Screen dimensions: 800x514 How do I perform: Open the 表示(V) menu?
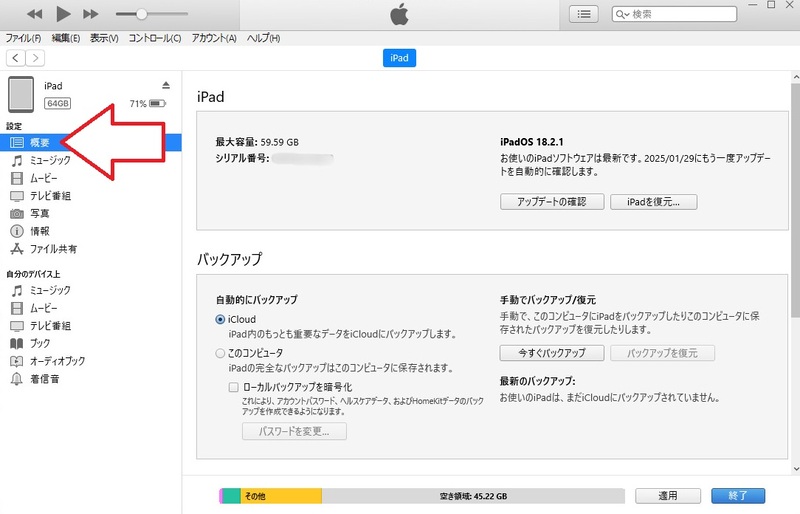click(x=104, y=38)
